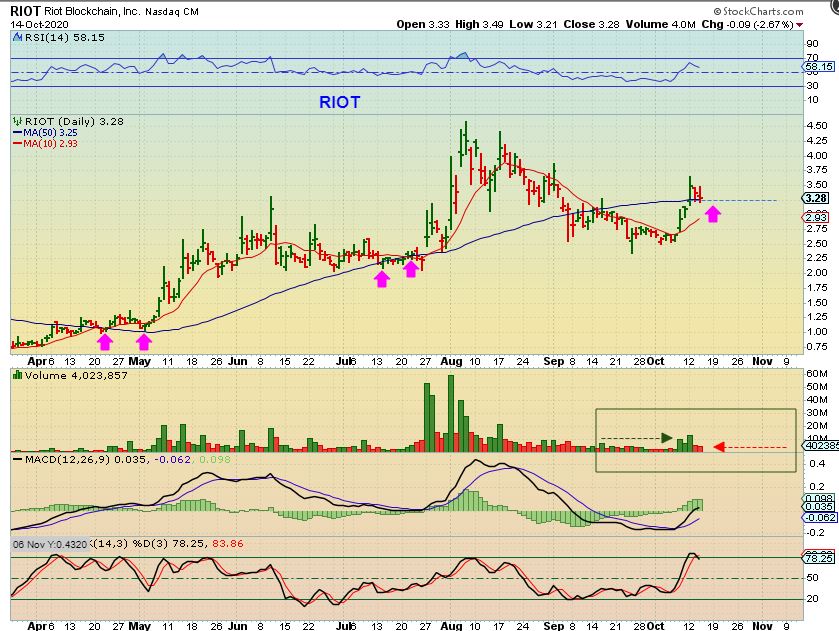
Task: Click the 78.25 stochastic tag on right axis
Action: 819,558
